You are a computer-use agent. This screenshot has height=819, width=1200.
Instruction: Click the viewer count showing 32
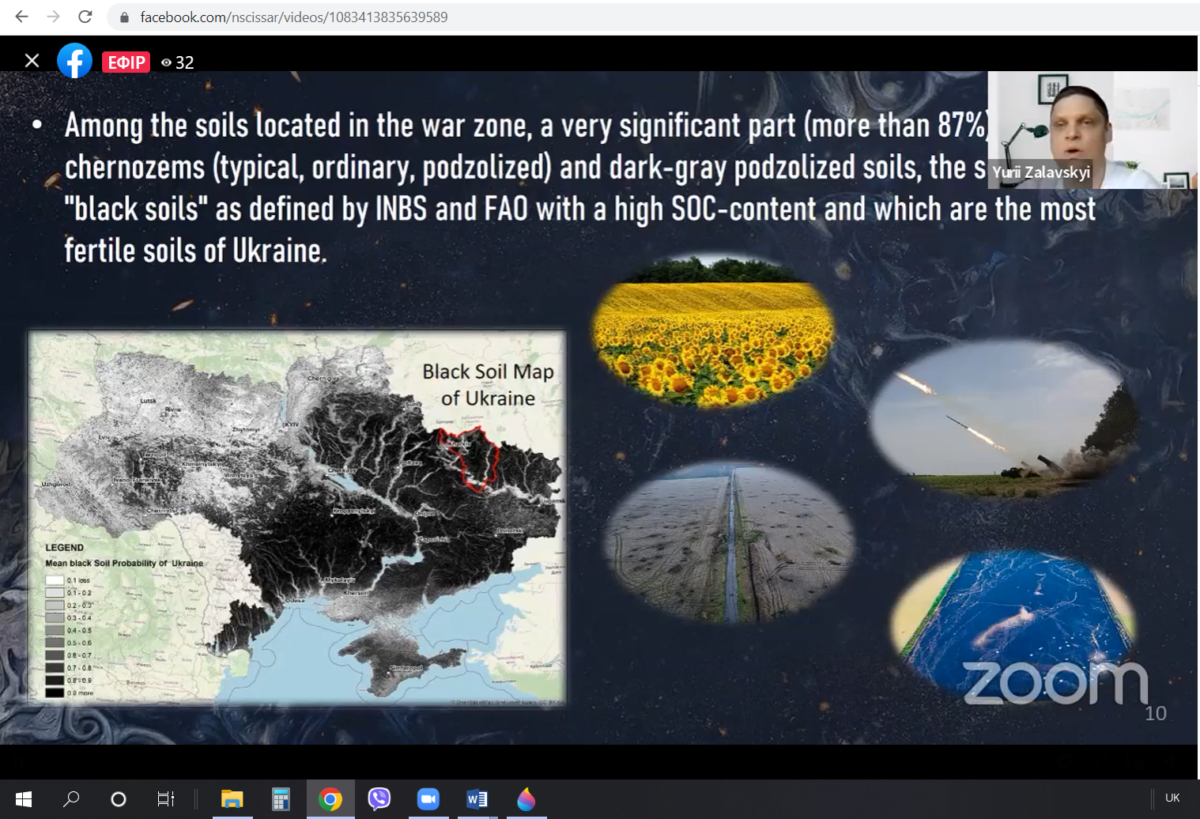pyautogui.click(x=178, y=62)
